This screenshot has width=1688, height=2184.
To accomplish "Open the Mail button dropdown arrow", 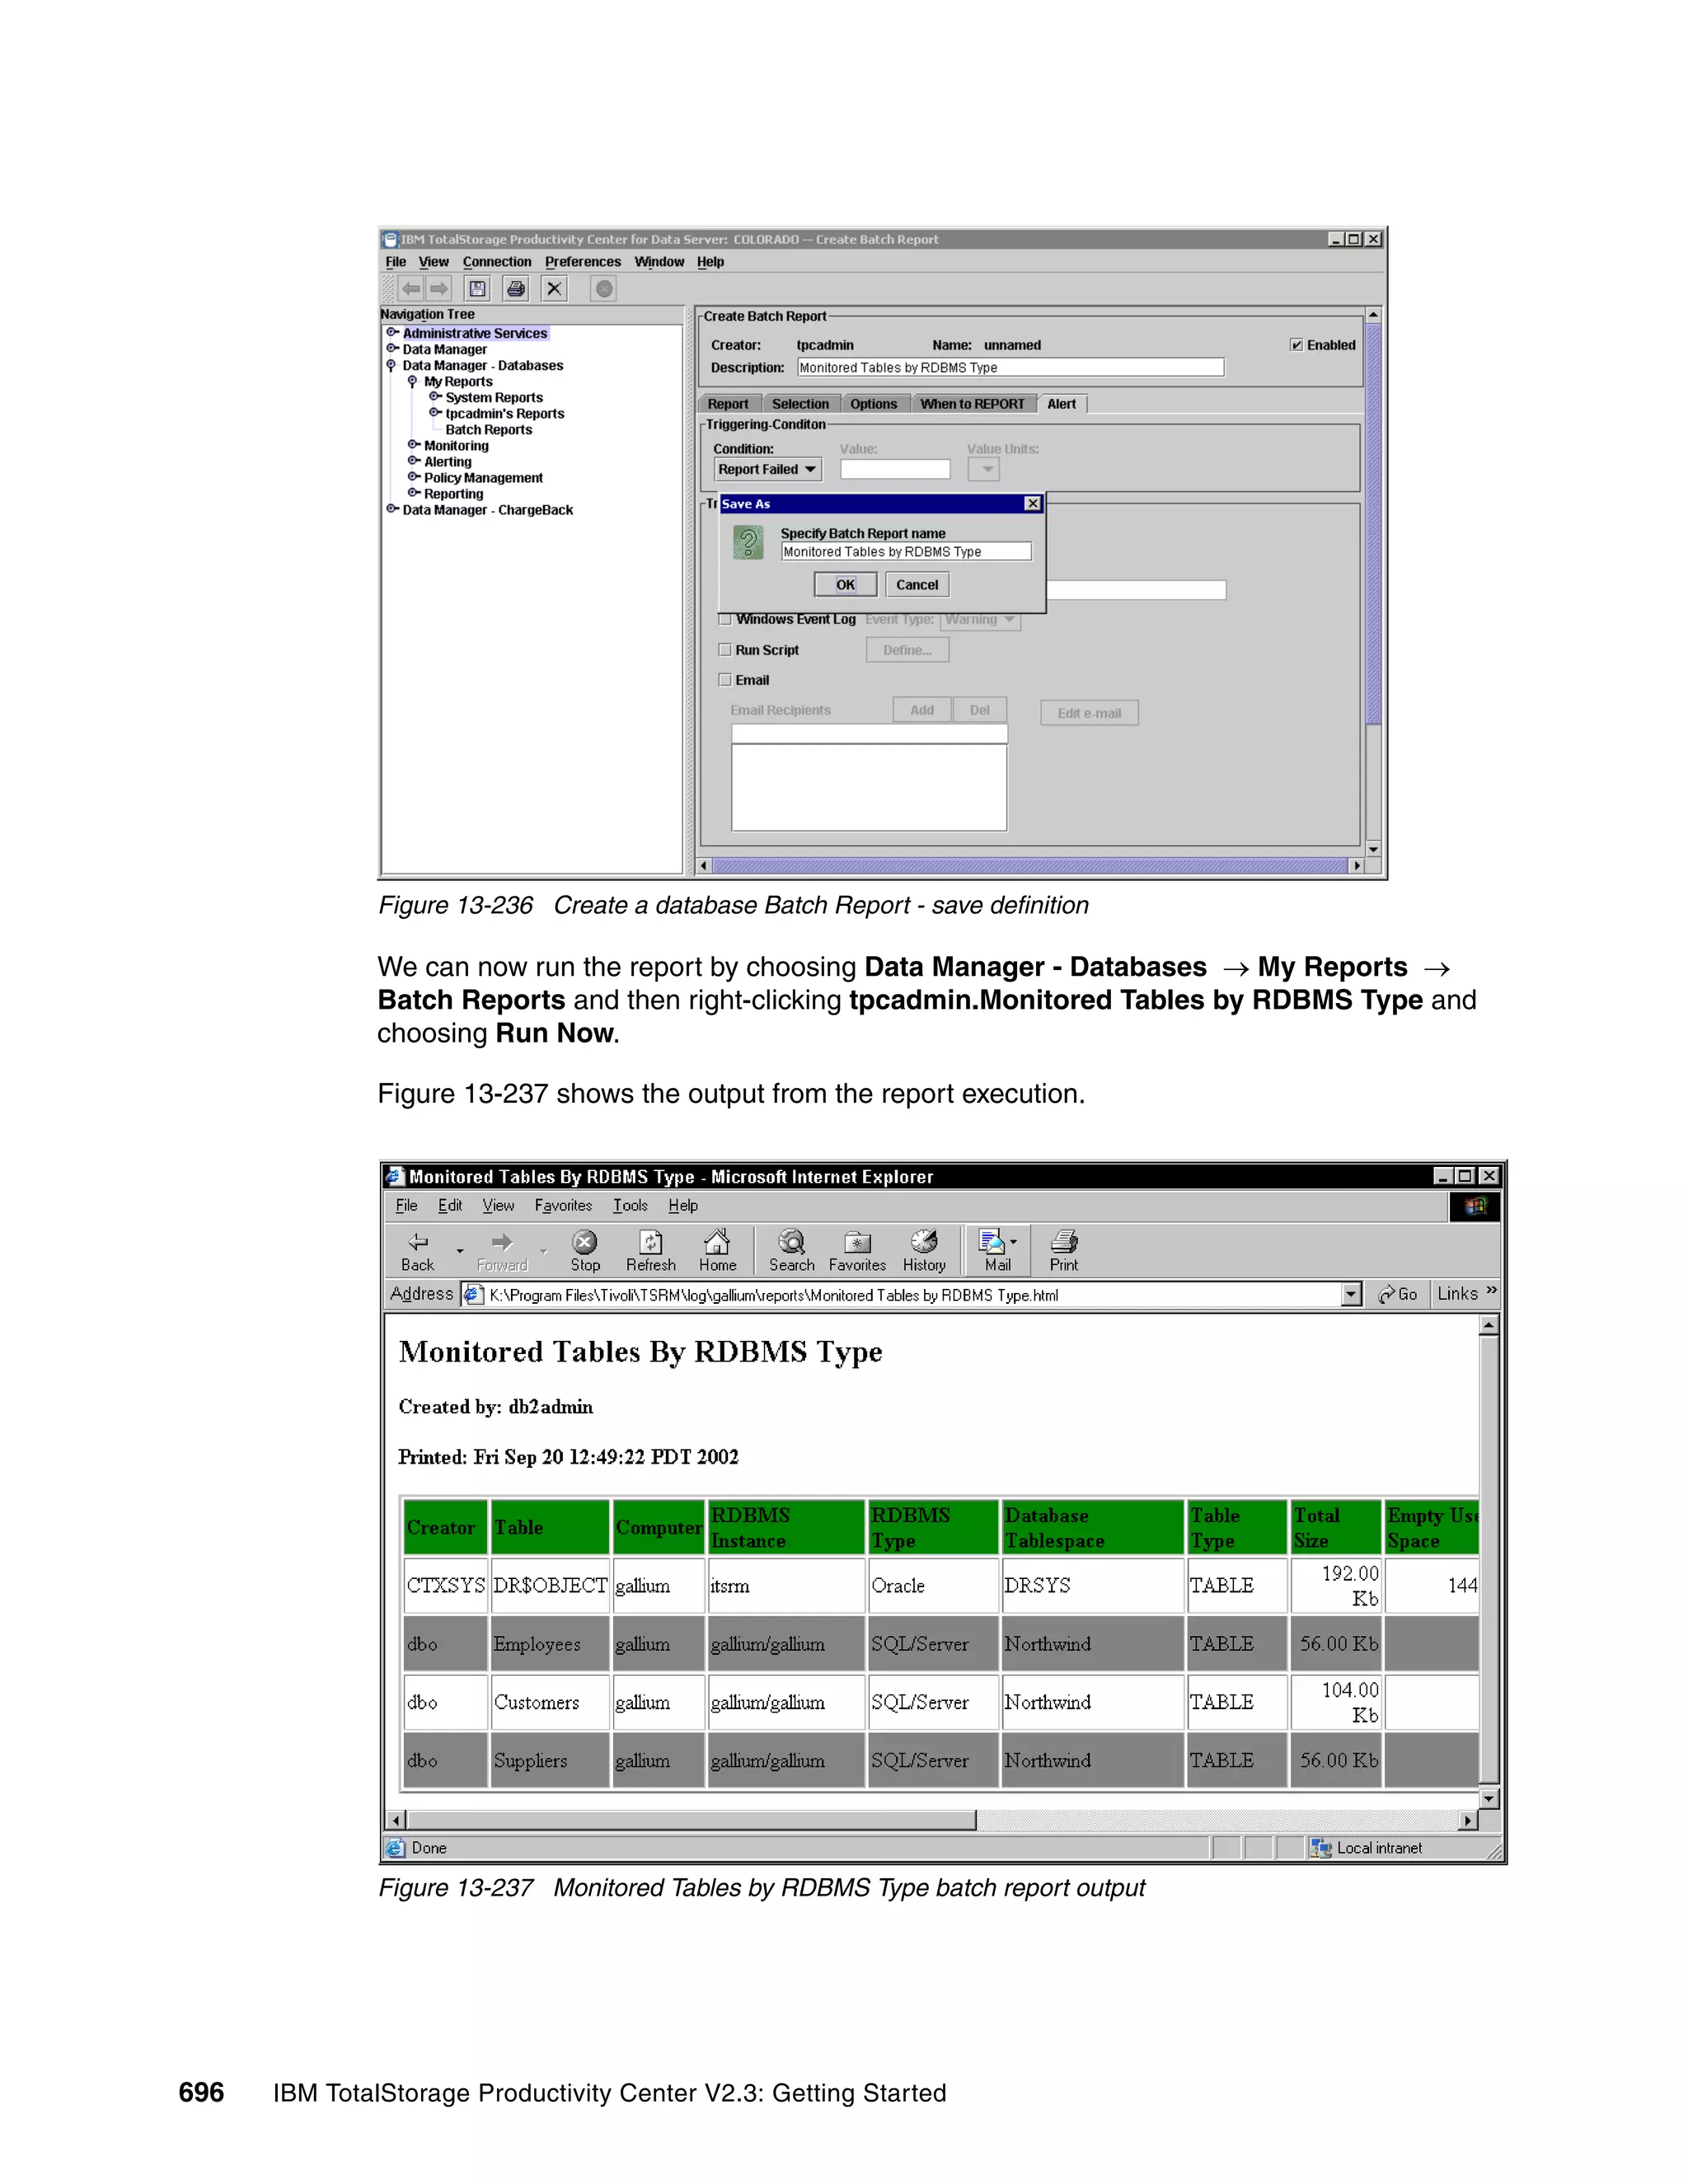I will (1014, 1241).
